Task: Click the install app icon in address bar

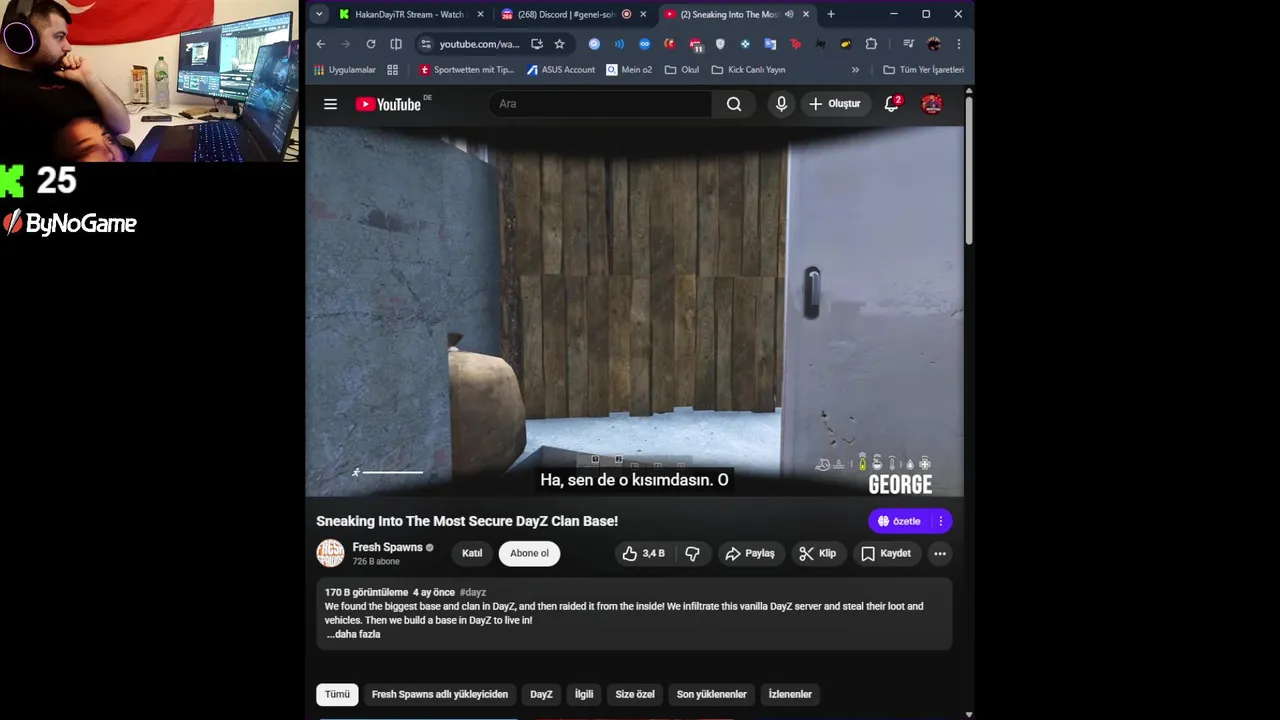Action: click(537, 44)
